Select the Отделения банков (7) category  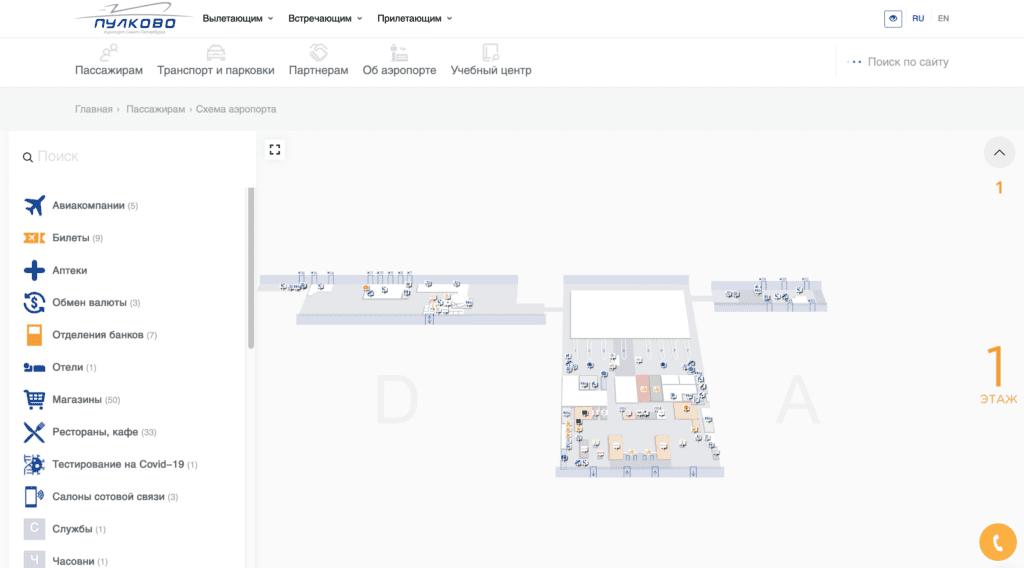104,335
